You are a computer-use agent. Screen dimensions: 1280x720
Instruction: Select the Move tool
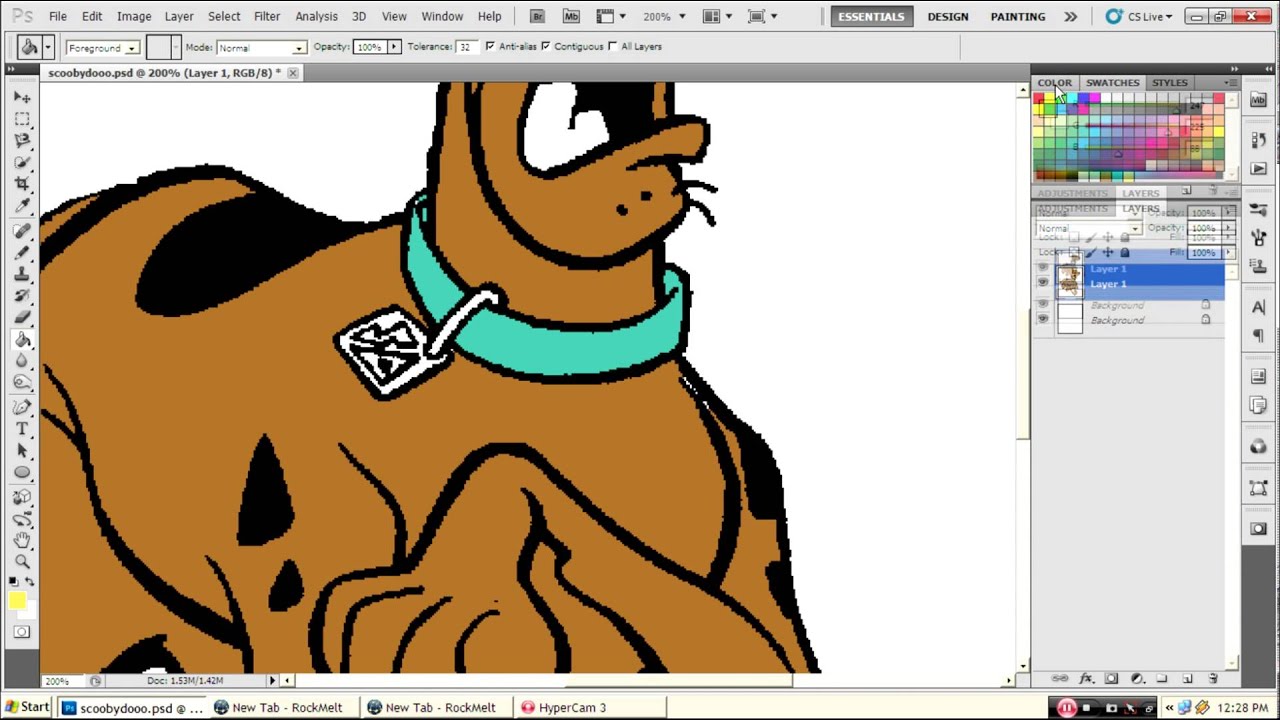(x=22, y=97)
